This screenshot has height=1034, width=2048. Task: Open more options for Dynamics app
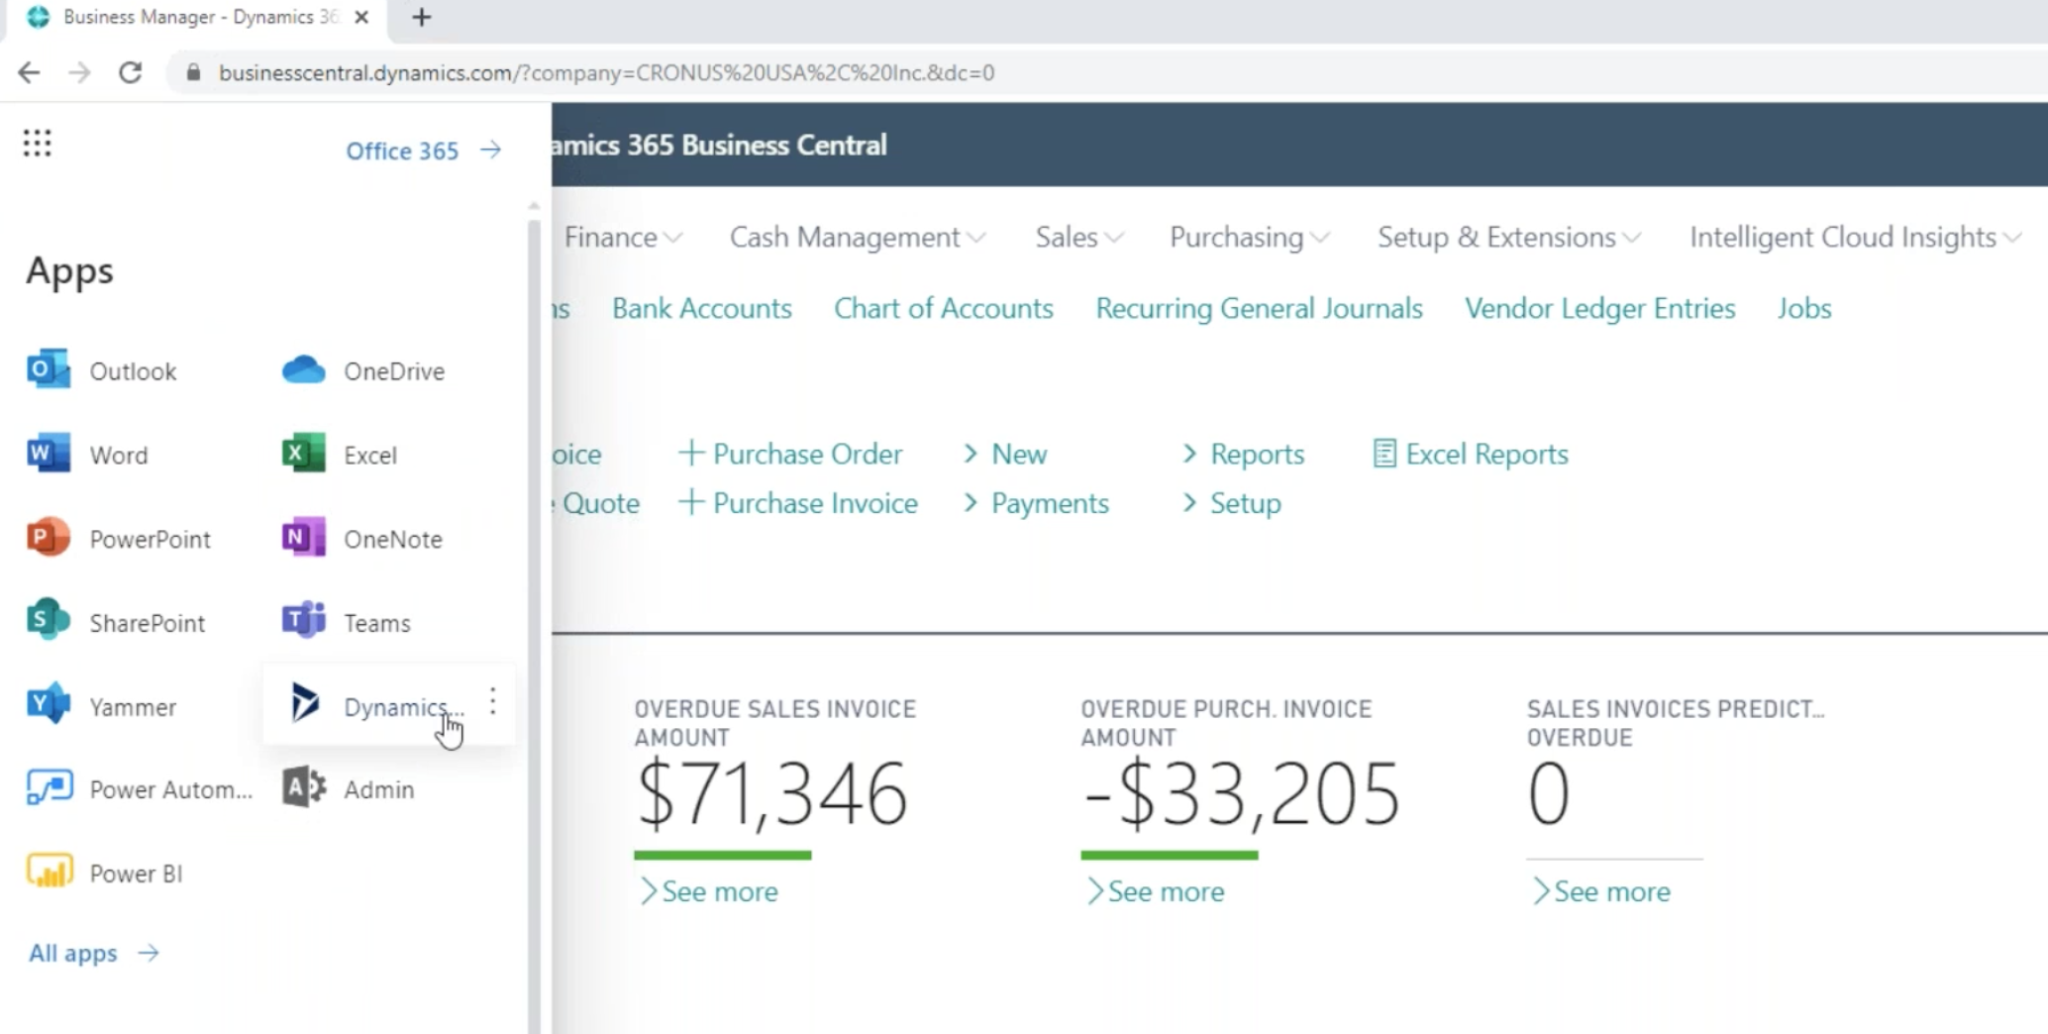(493, 702)
